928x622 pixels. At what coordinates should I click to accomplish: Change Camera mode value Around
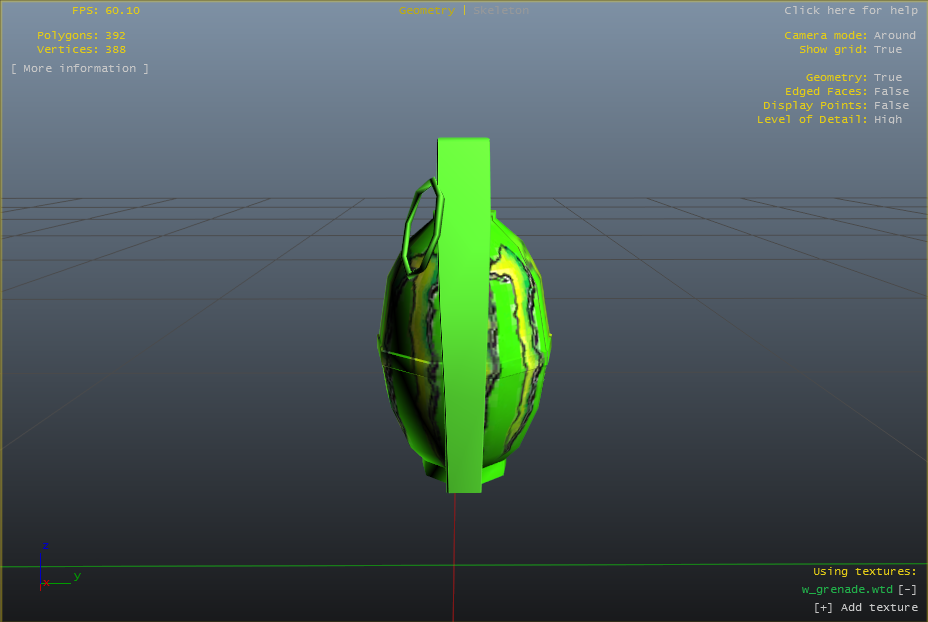click(894, 36)
